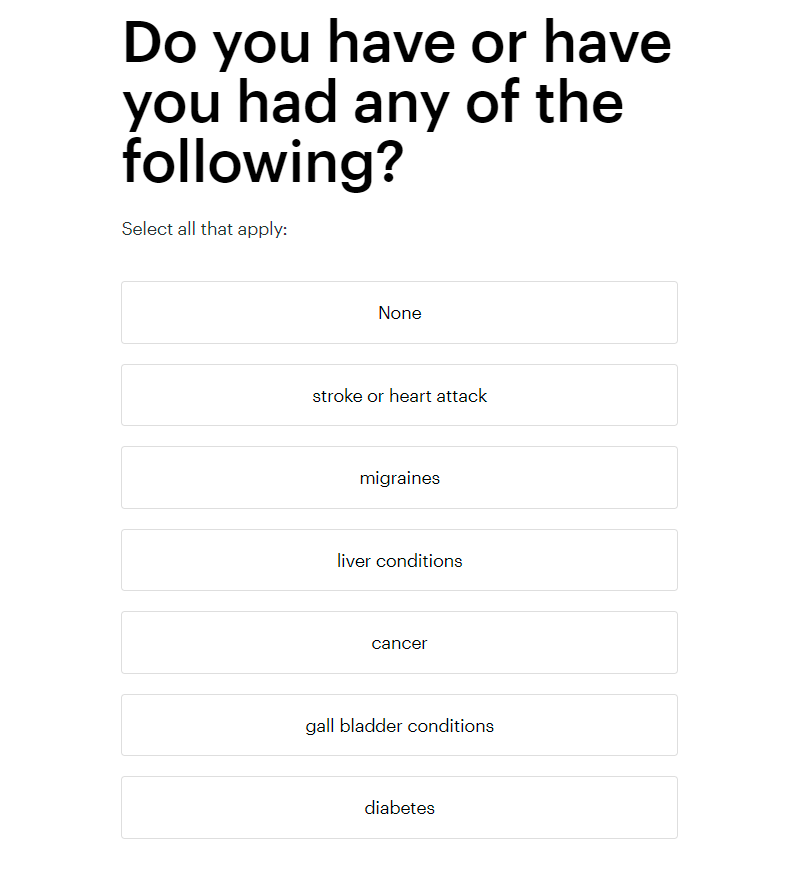Image resolution: width=800 pixels, height=870 pixels.
Task: Toggle the cancer condition choice
Action: (399, 643)
